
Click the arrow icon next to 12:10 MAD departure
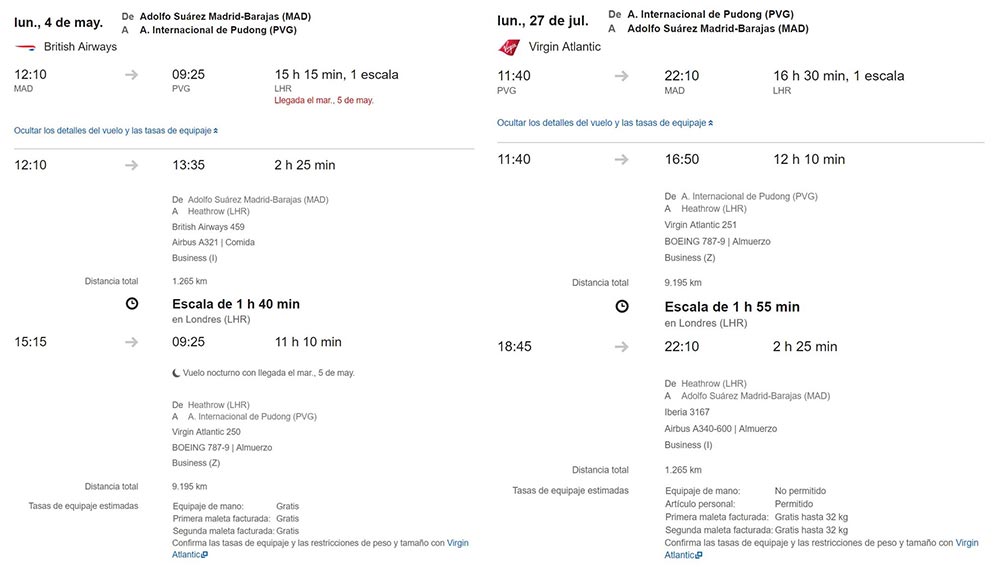[x=132, y=75]
